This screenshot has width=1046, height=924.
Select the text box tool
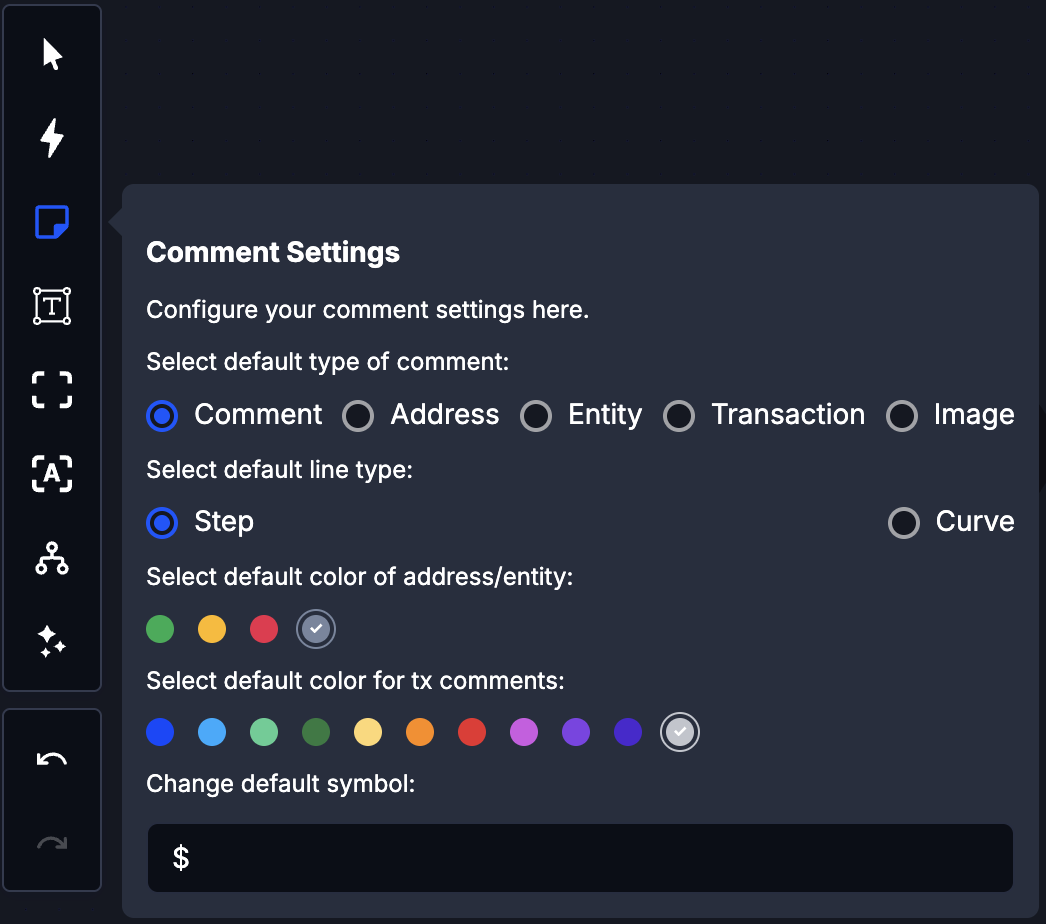click(52, 306)
